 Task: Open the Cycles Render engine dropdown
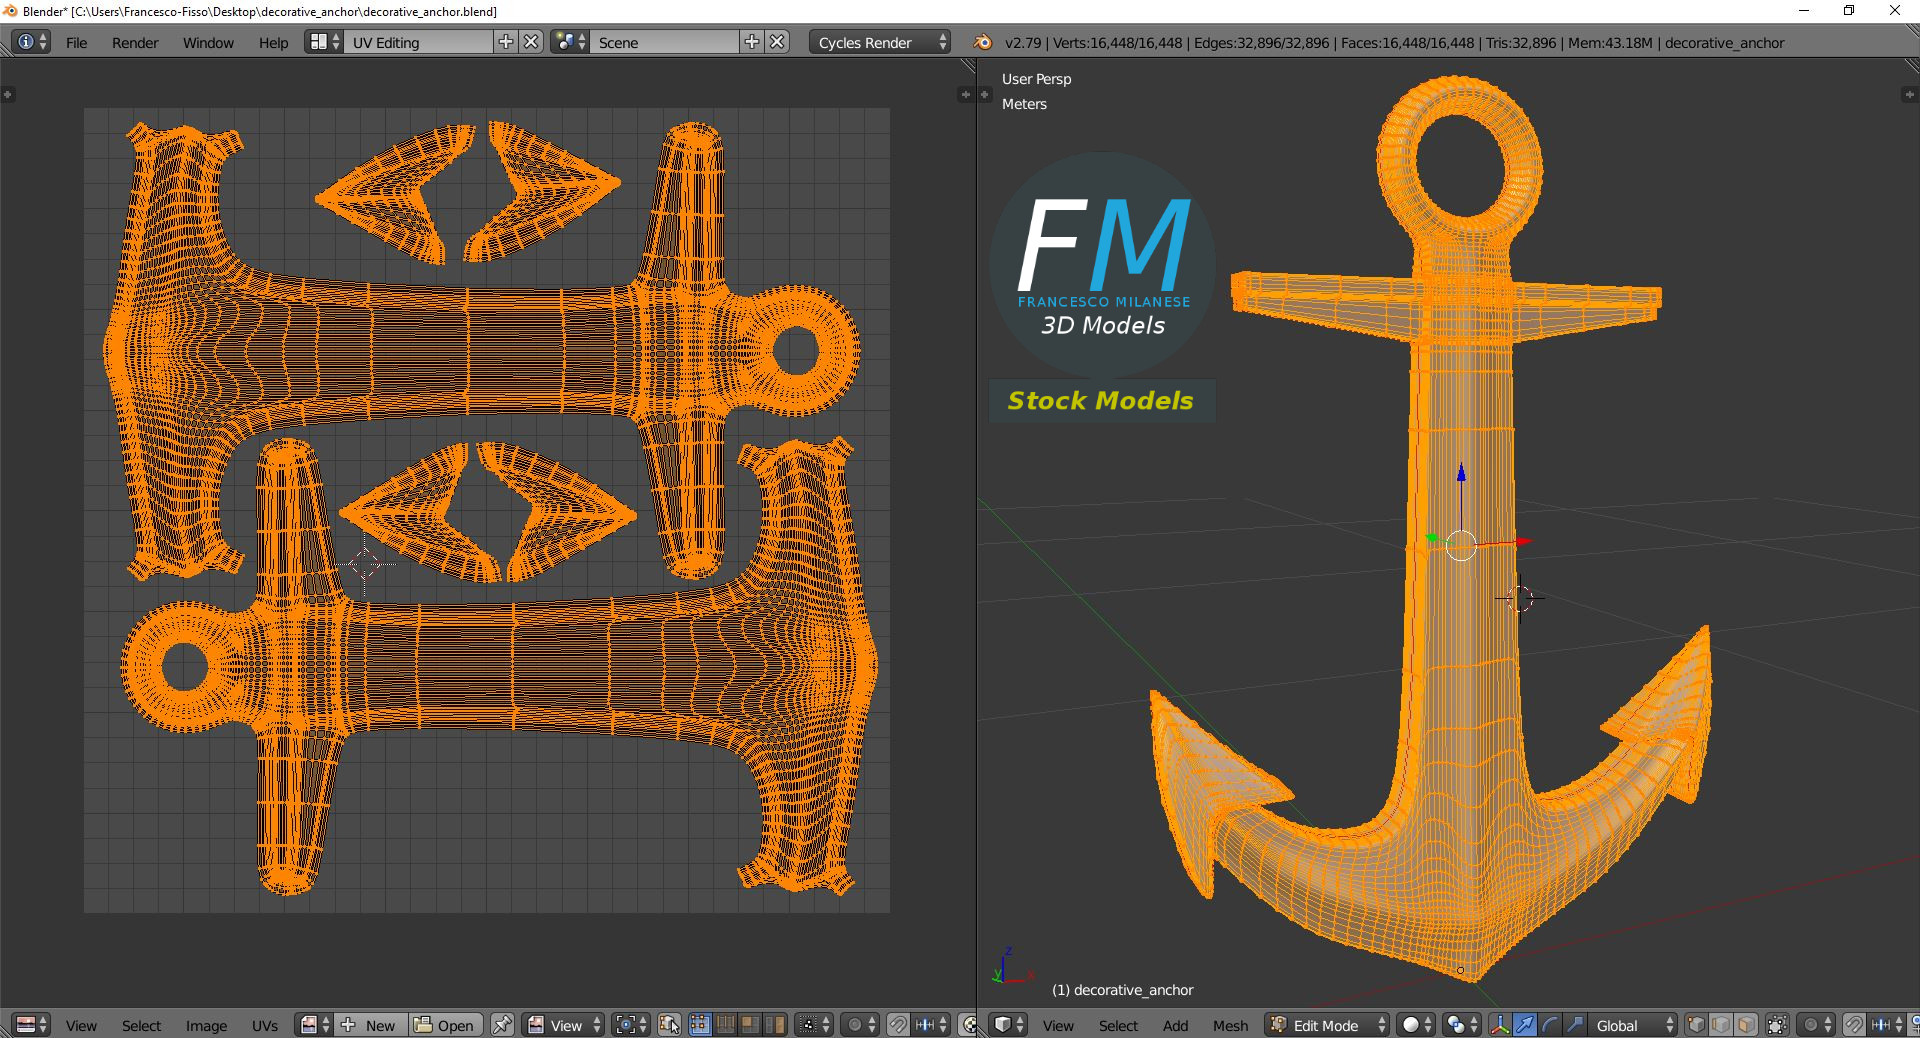click(x=880, y=42)
